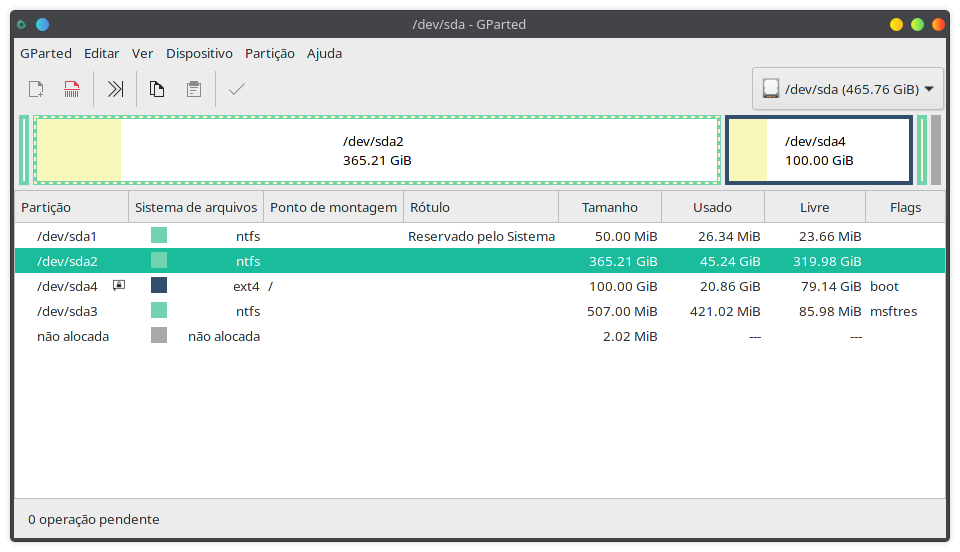This screenshot has width=960, height=552.
Task: Click the 85.98 MiB free value
Action: click(x=830, y=310)
